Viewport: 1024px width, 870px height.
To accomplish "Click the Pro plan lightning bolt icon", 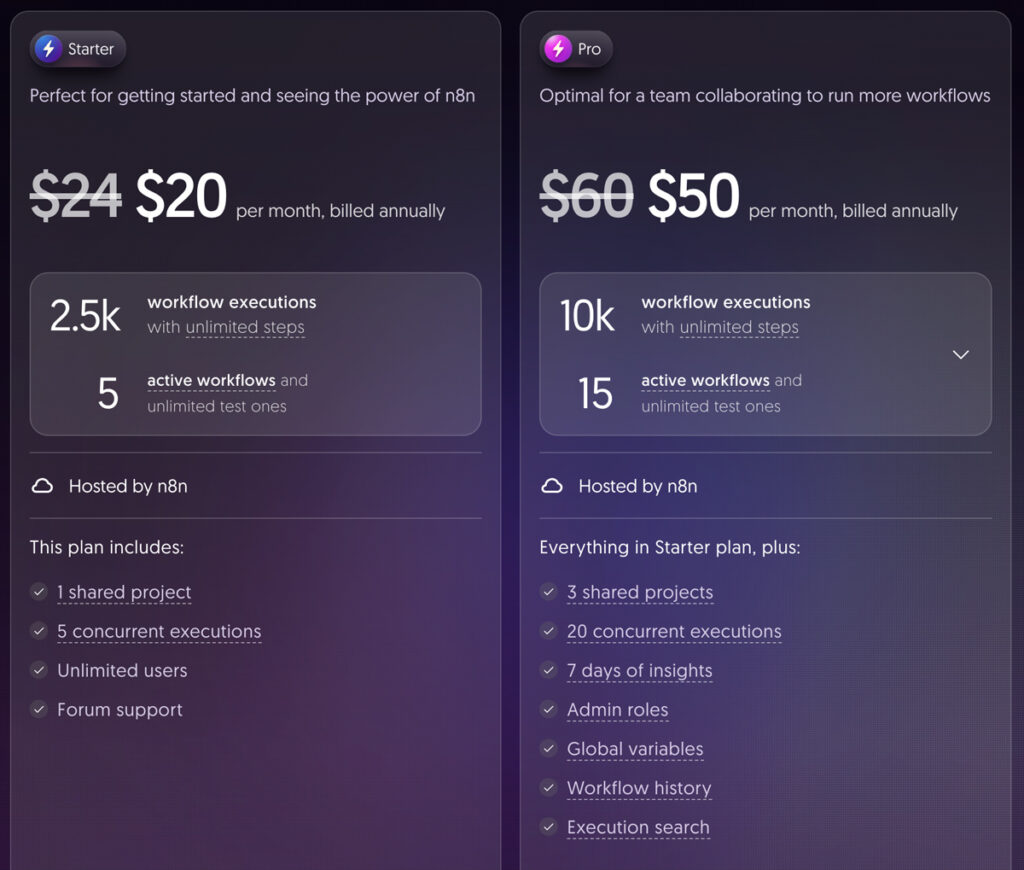I will click(557, 49).
